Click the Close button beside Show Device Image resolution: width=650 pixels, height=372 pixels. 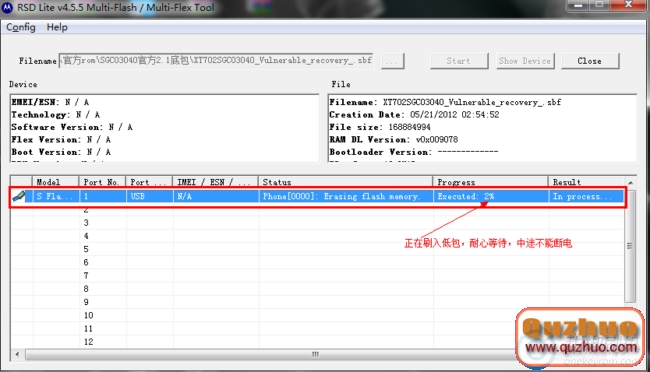coord(590,61)
